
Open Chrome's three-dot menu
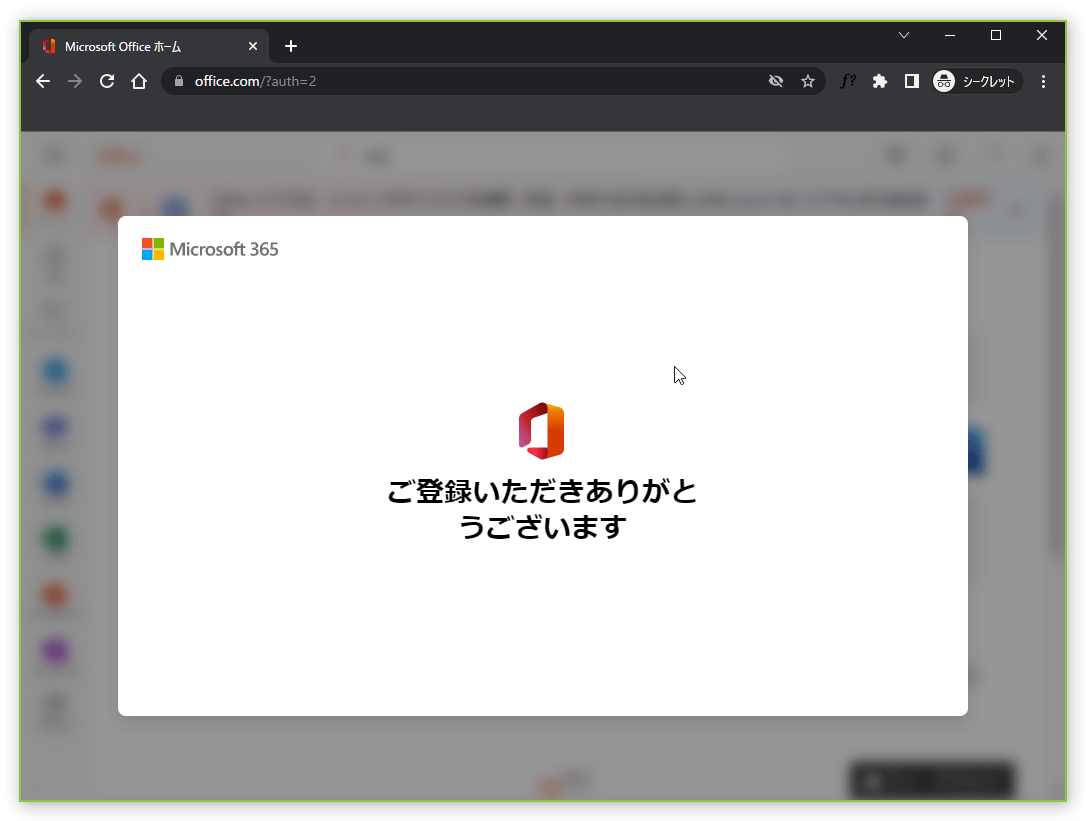pos(1044,81)
